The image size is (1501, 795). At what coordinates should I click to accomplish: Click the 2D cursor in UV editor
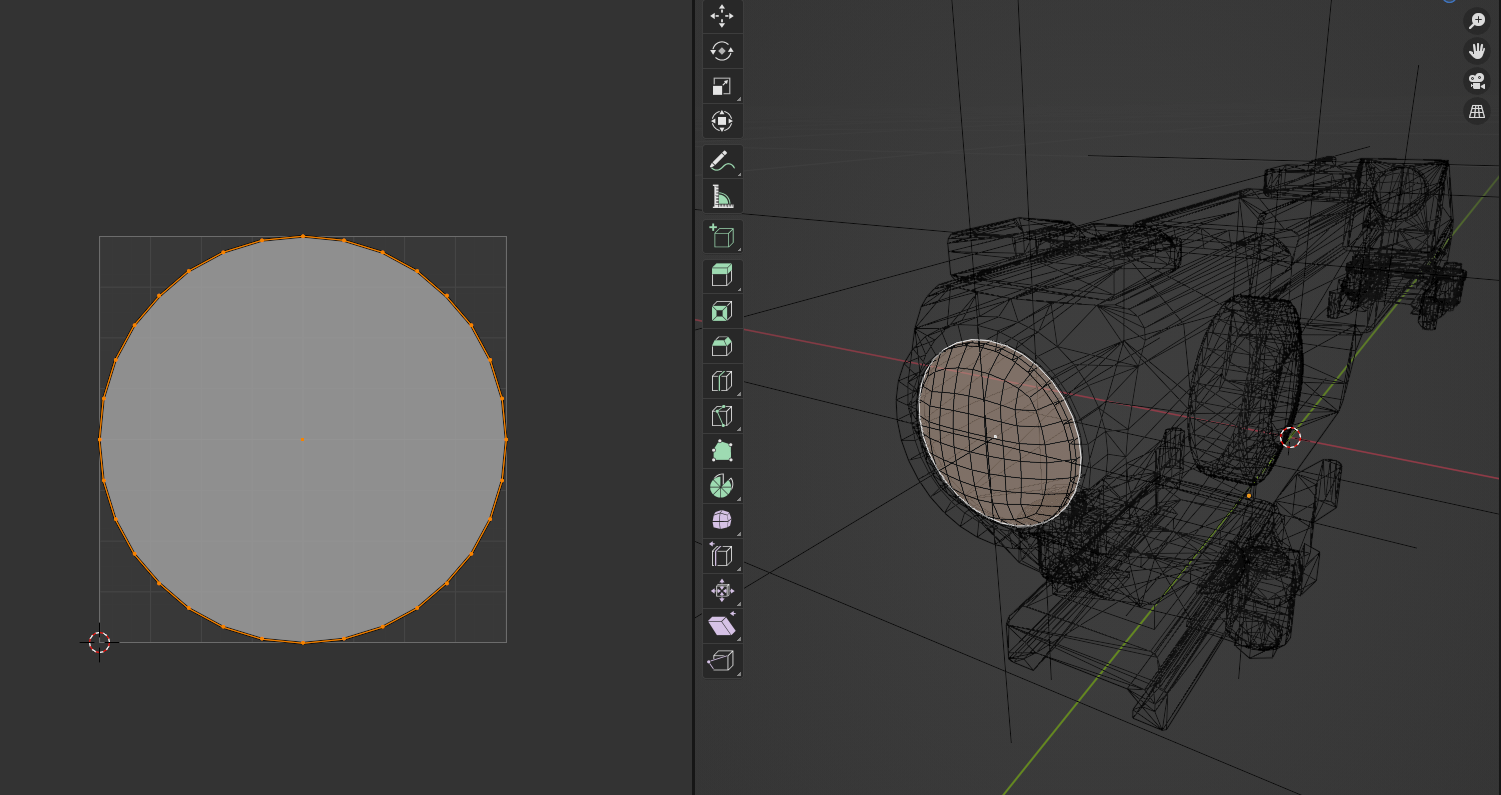(x=99, y=642)
